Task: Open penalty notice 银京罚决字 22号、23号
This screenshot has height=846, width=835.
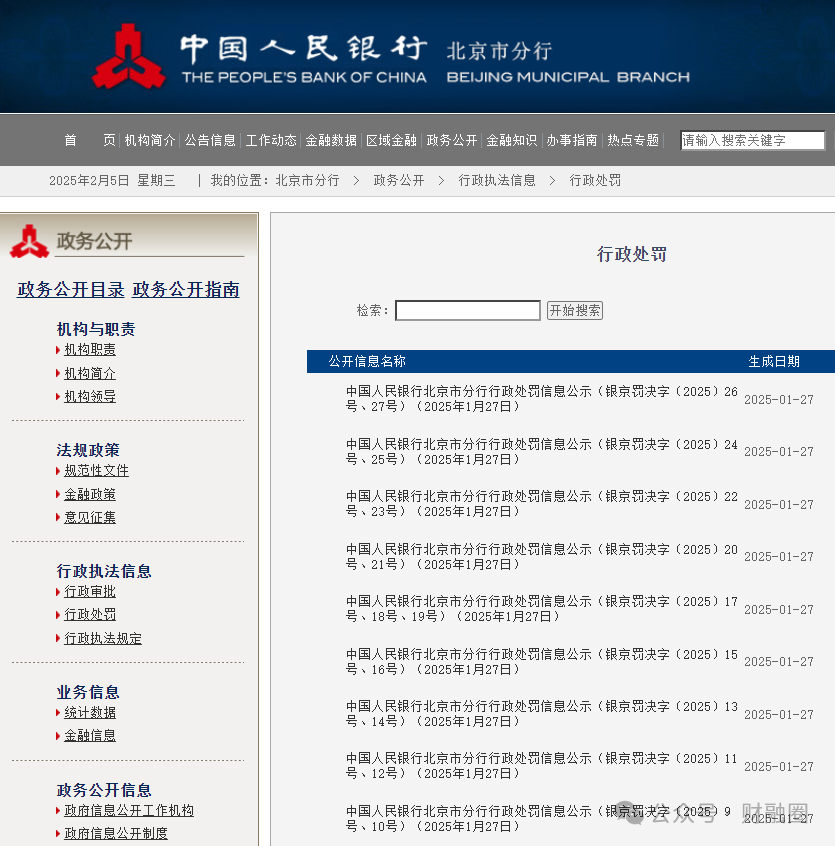Action: (542, 503)
